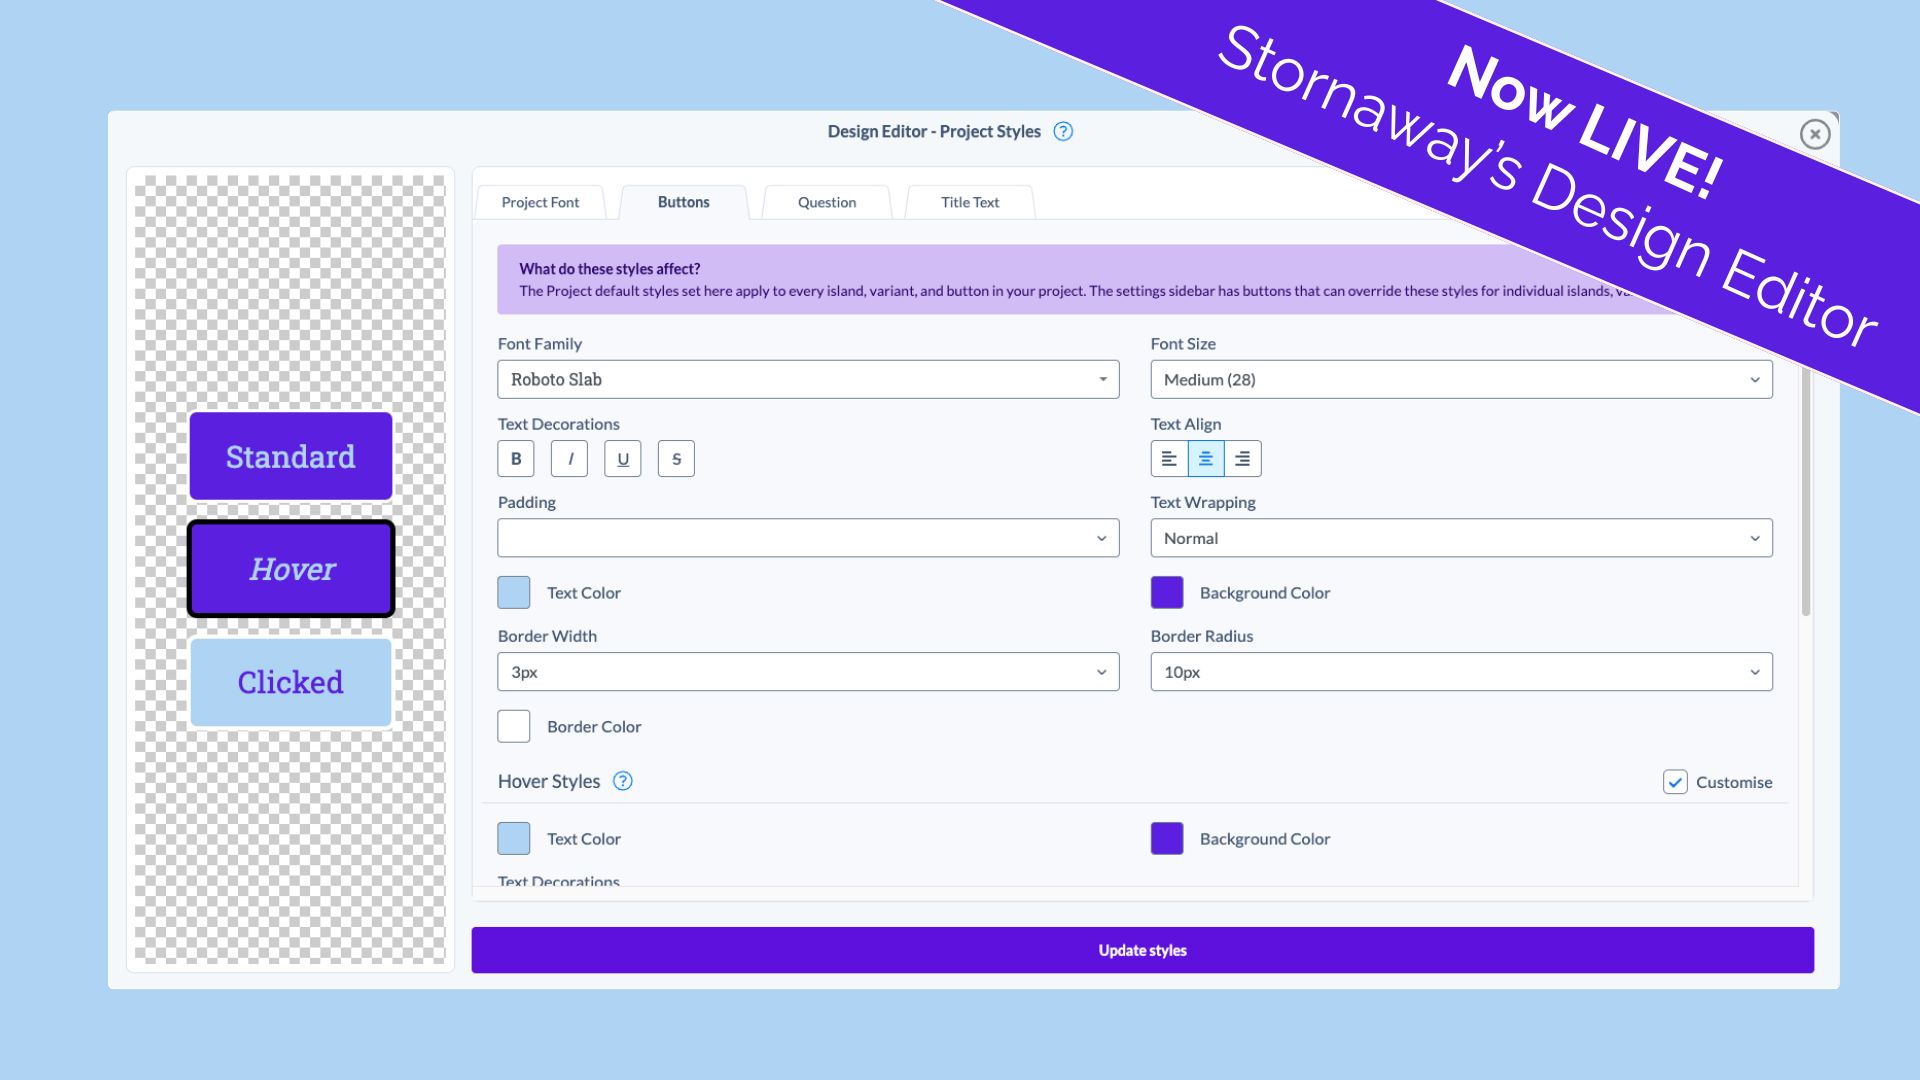1920x1080 pixels.
Task: Click the Hover preview button
Action: tap(291, 569)
